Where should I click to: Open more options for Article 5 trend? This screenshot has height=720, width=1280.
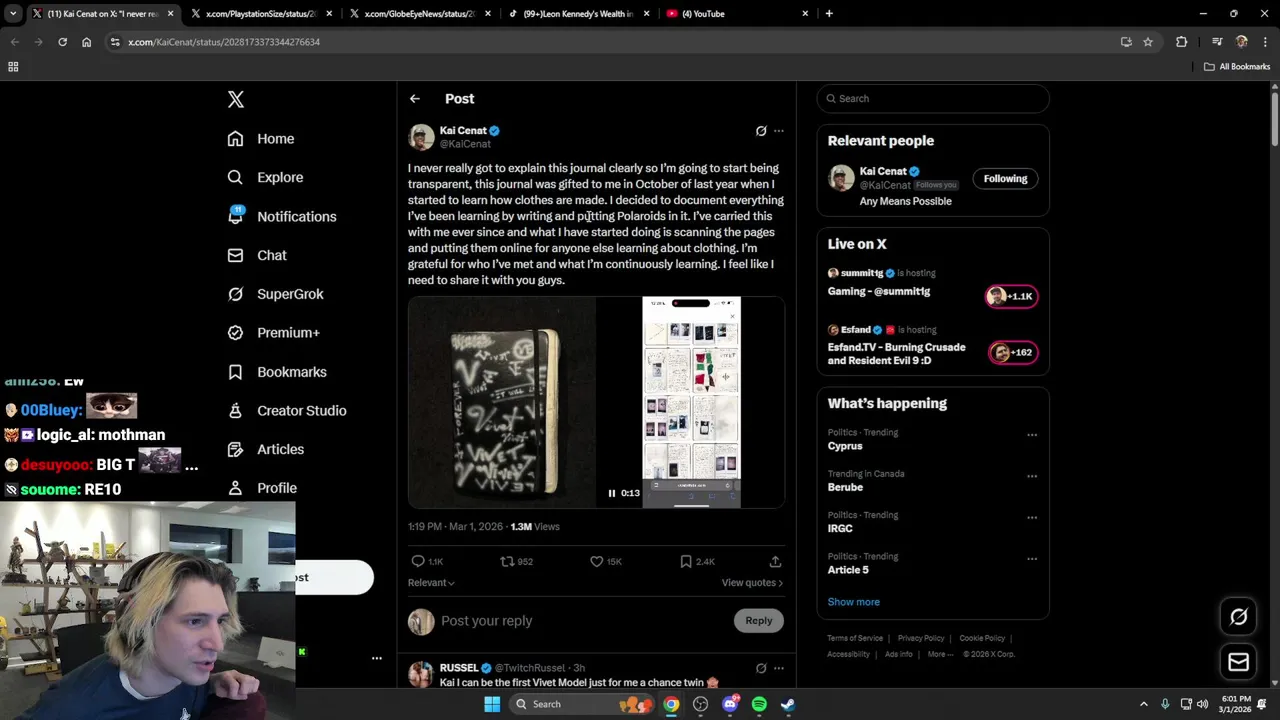click(x=1032, y=559)
